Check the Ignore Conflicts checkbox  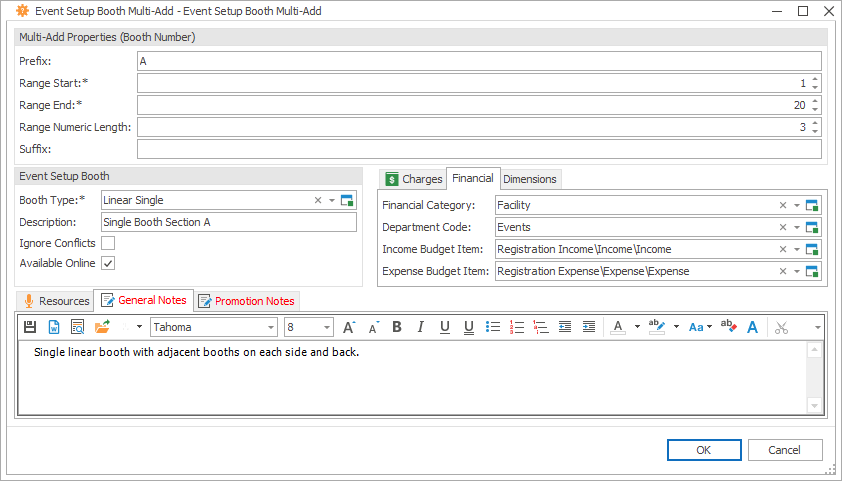pos(108,243)
